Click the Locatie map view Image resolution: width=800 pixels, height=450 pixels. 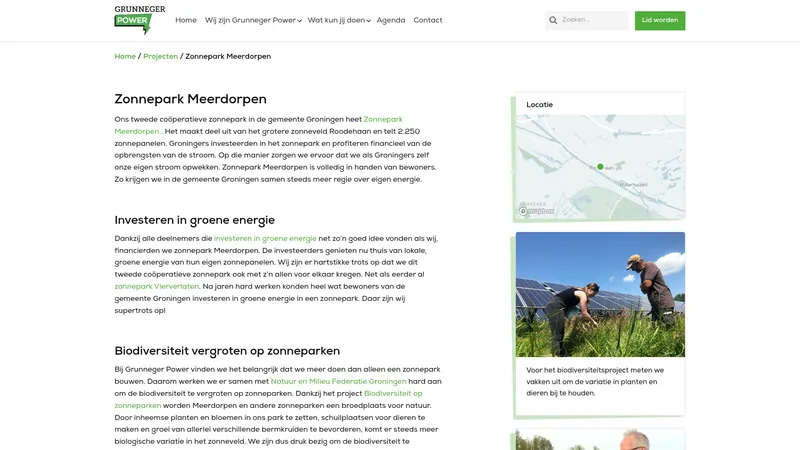click(x=600, y=167)
